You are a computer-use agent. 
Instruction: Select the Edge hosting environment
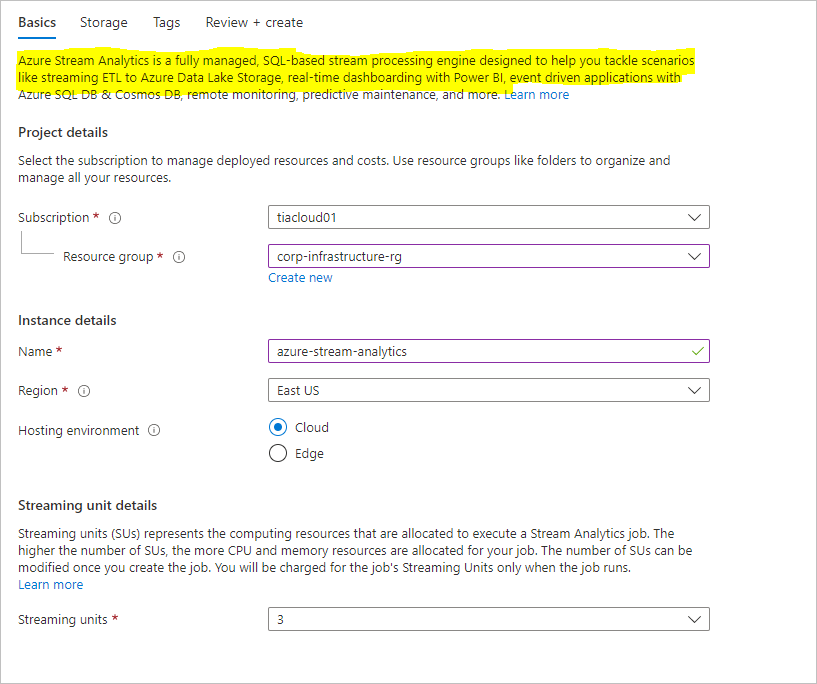[x=278, y=453]
